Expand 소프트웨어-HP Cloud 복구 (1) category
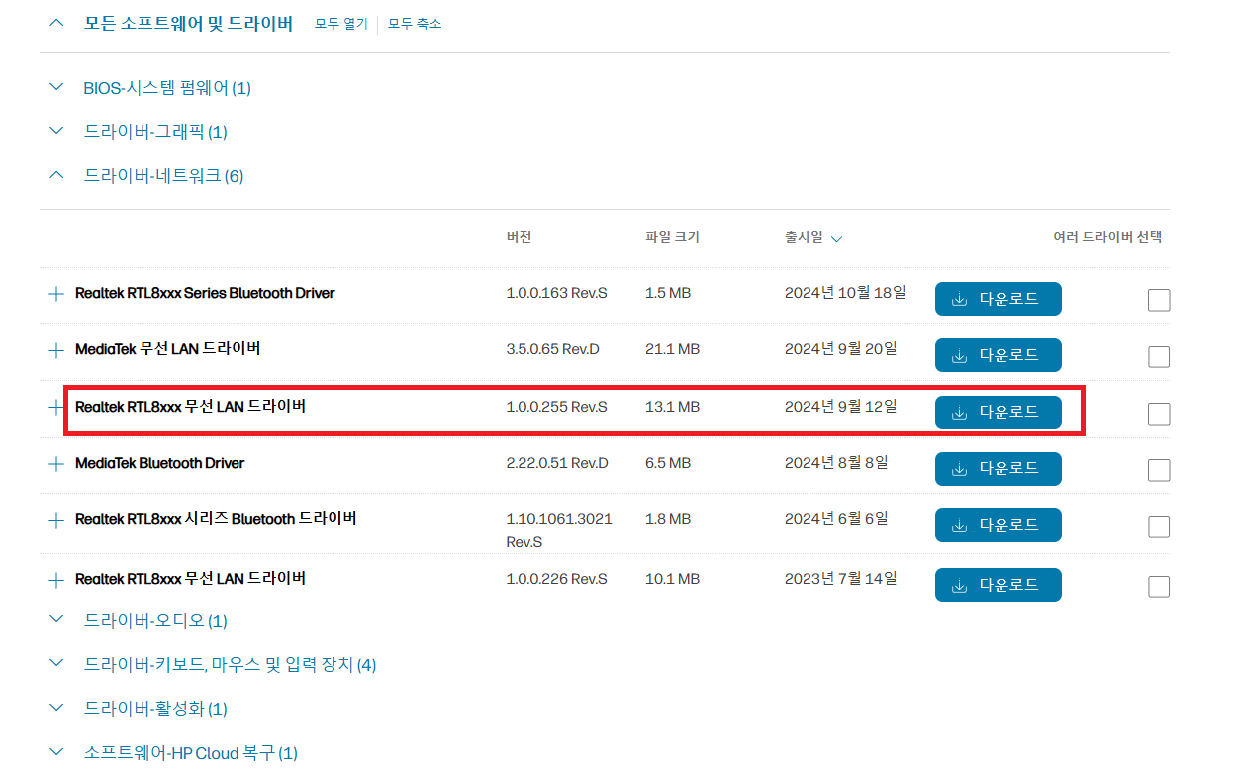 tap(56, 752)
